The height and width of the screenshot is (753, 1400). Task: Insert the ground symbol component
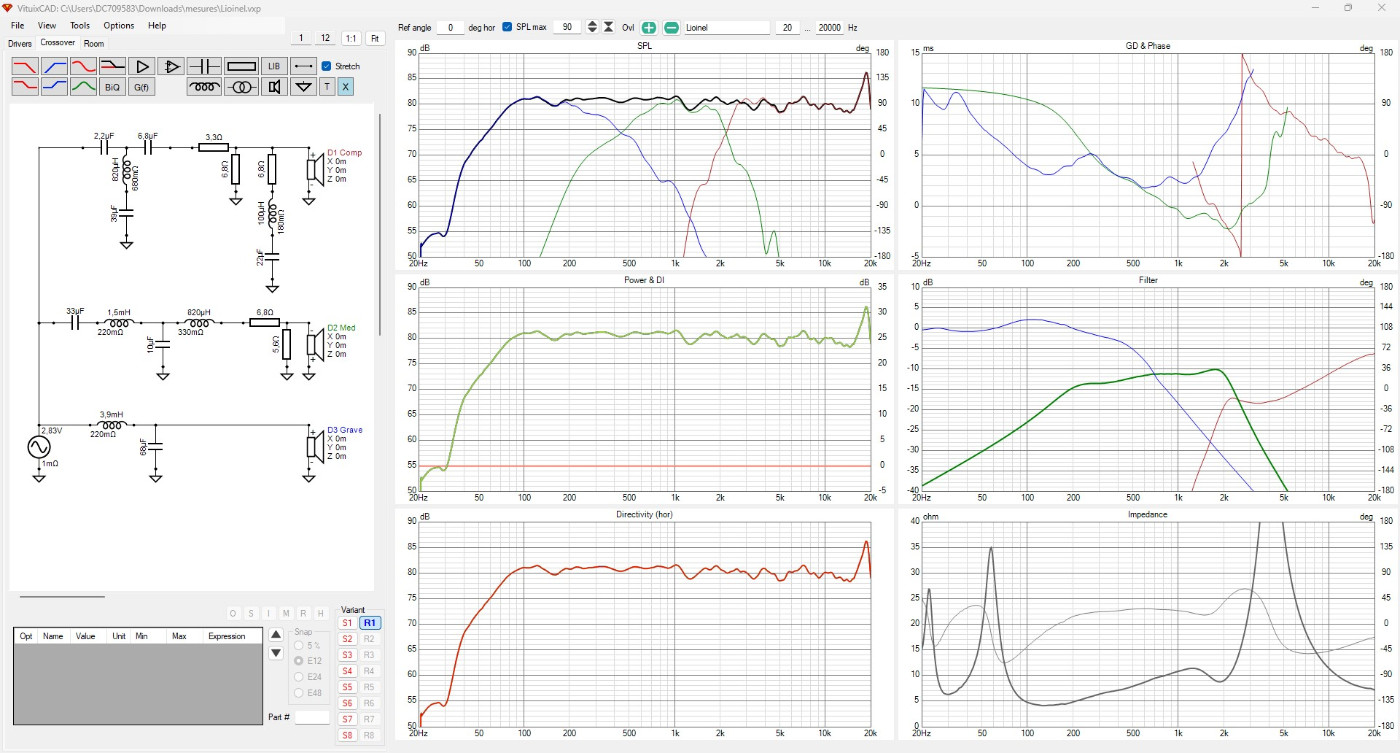coord(303,87)
